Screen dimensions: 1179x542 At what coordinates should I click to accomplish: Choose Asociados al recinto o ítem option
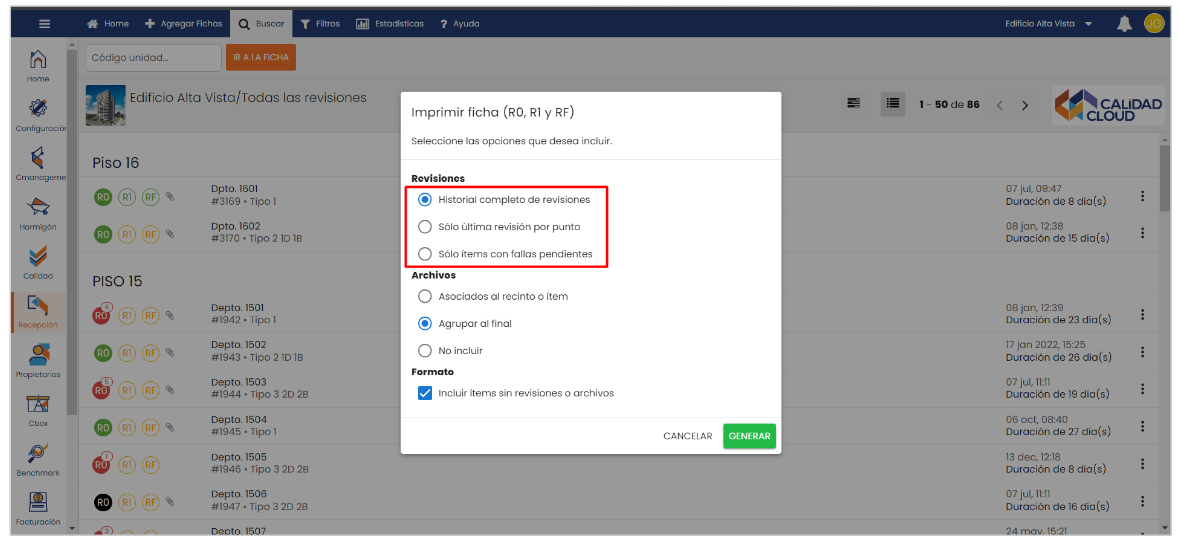(x=425, y=296)
